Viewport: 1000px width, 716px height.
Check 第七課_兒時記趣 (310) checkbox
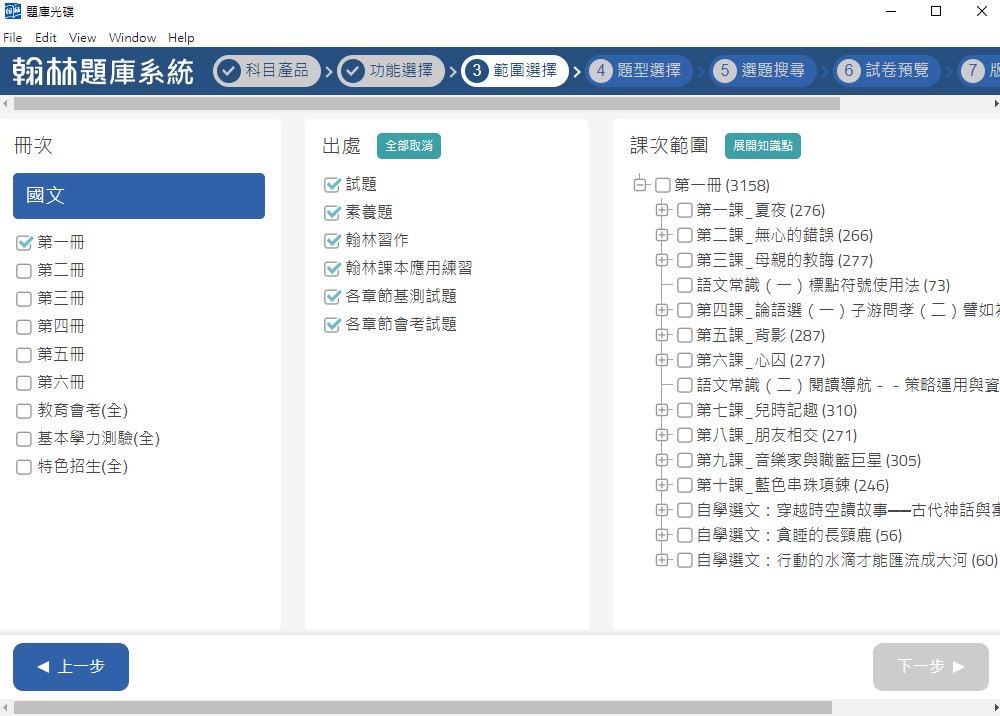pos(685,410)
